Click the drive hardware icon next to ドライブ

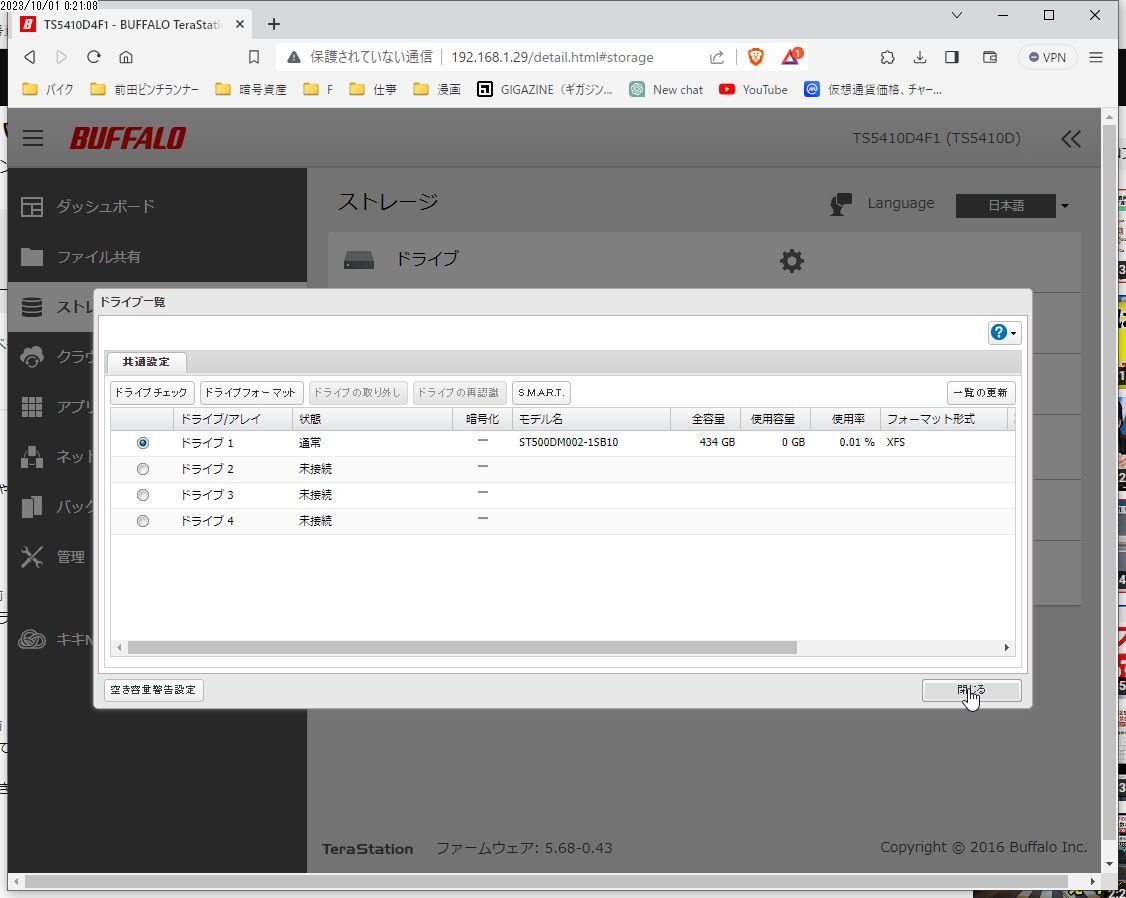coord(359,260)
